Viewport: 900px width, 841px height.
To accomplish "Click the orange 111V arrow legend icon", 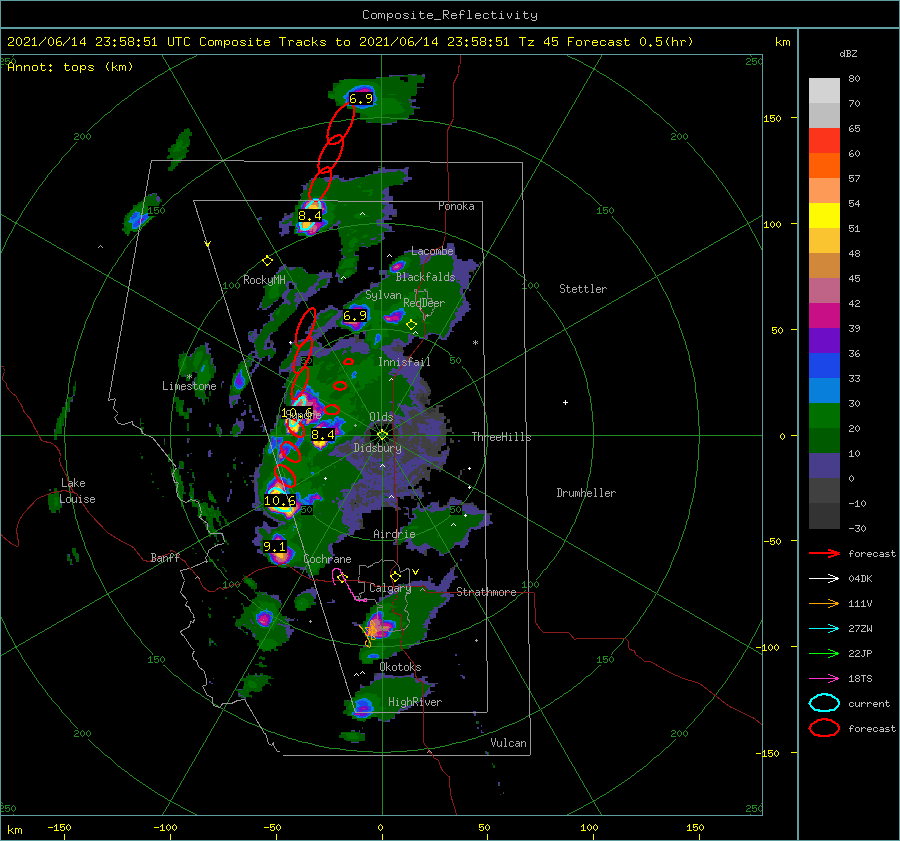I will point(824,603).
